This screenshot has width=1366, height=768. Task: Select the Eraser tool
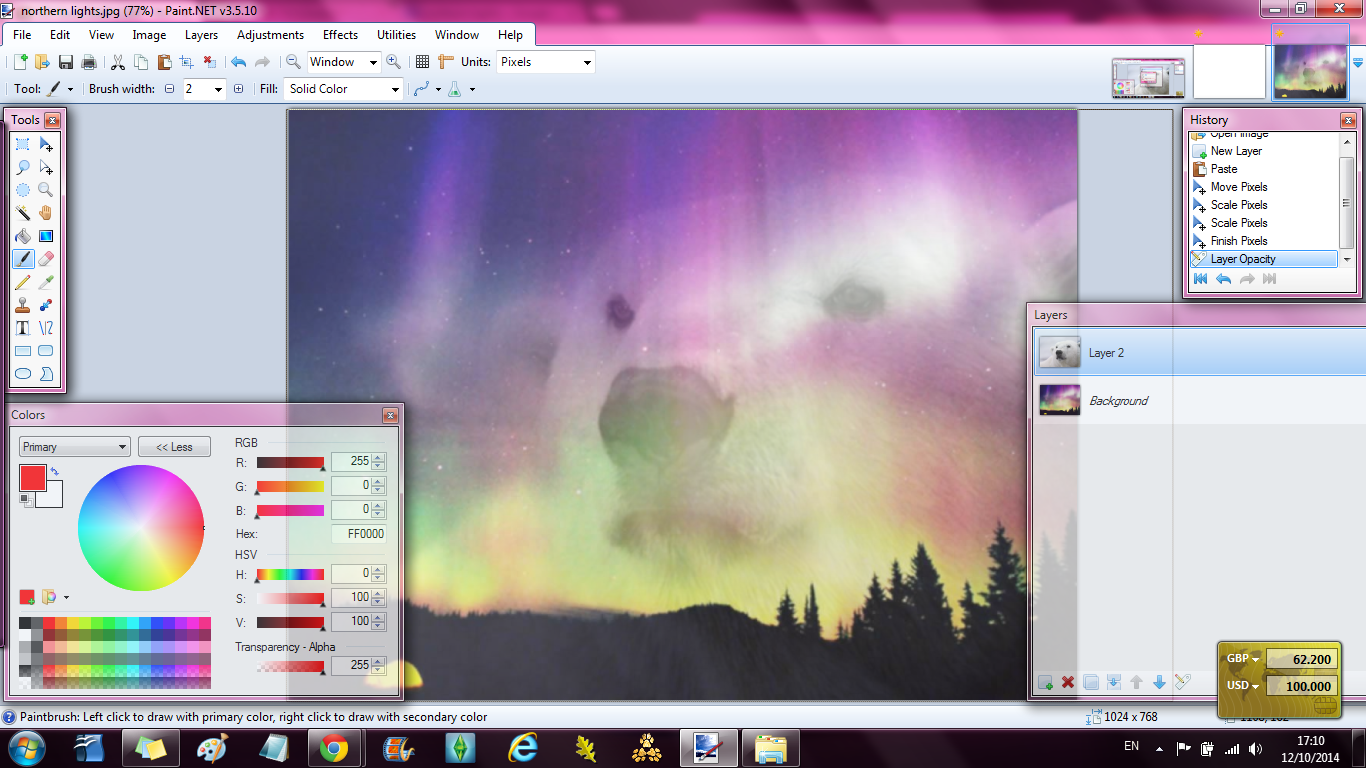pos(46,259)
